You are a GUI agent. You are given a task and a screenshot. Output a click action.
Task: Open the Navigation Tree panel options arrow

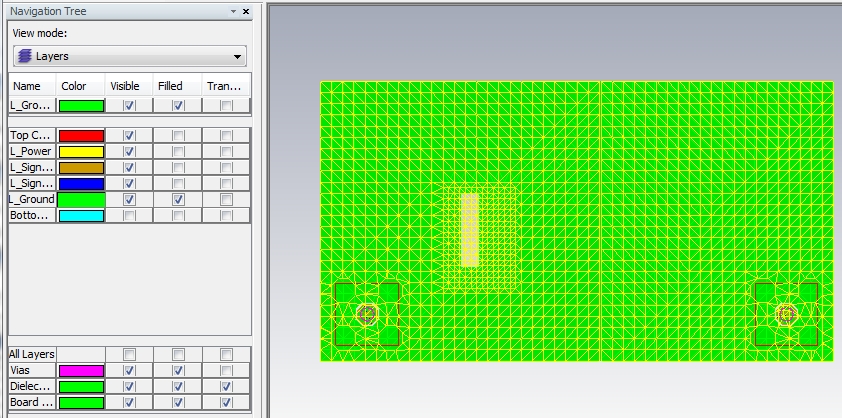233,11
